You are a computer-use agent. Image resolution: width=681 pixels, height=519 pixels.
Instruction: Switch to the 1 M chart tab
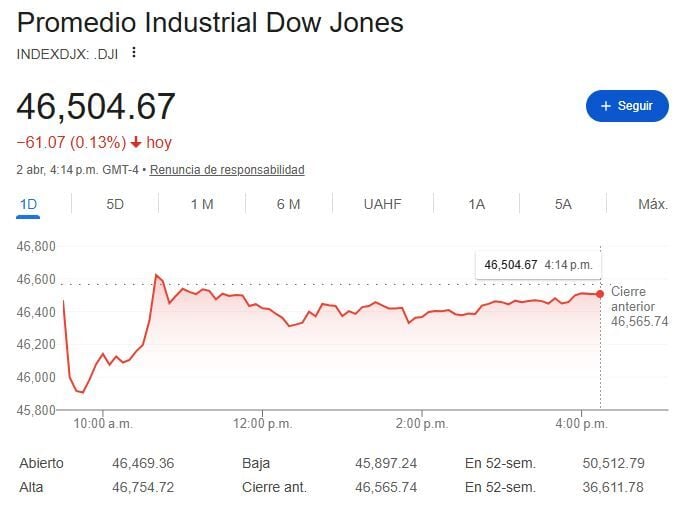[202, 204]
